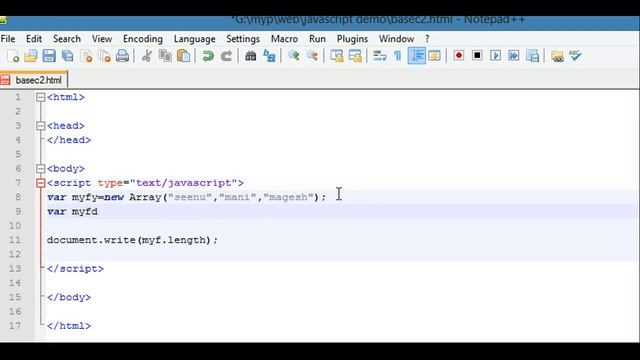This screenshot has height=360, width=640.
Task: Open the Search menu
Action: click(67, 39)
